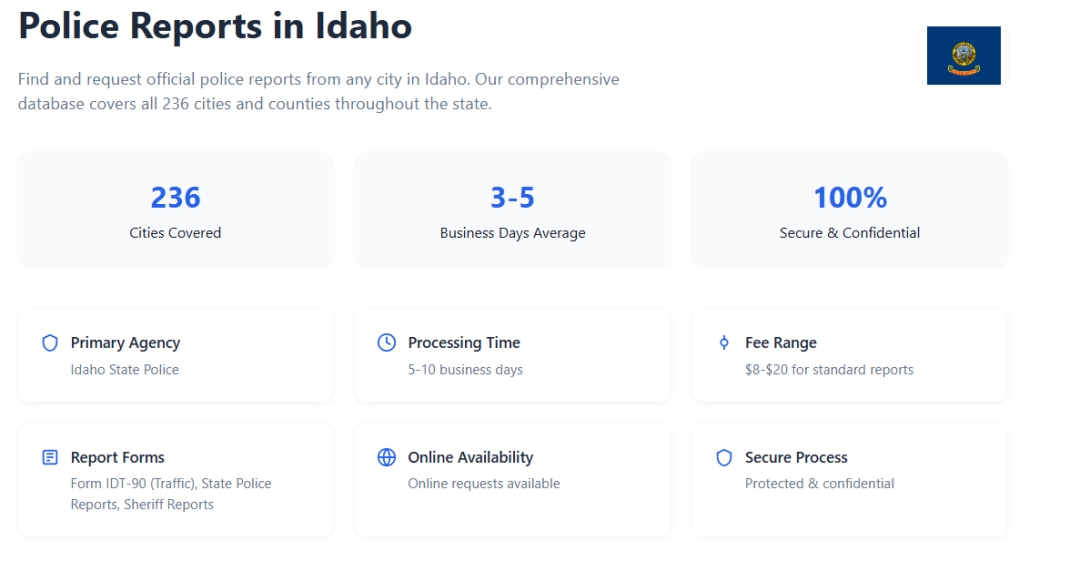
Task: Click the Online requests available text
Action: pyautogui.click(x=484, y=484)
